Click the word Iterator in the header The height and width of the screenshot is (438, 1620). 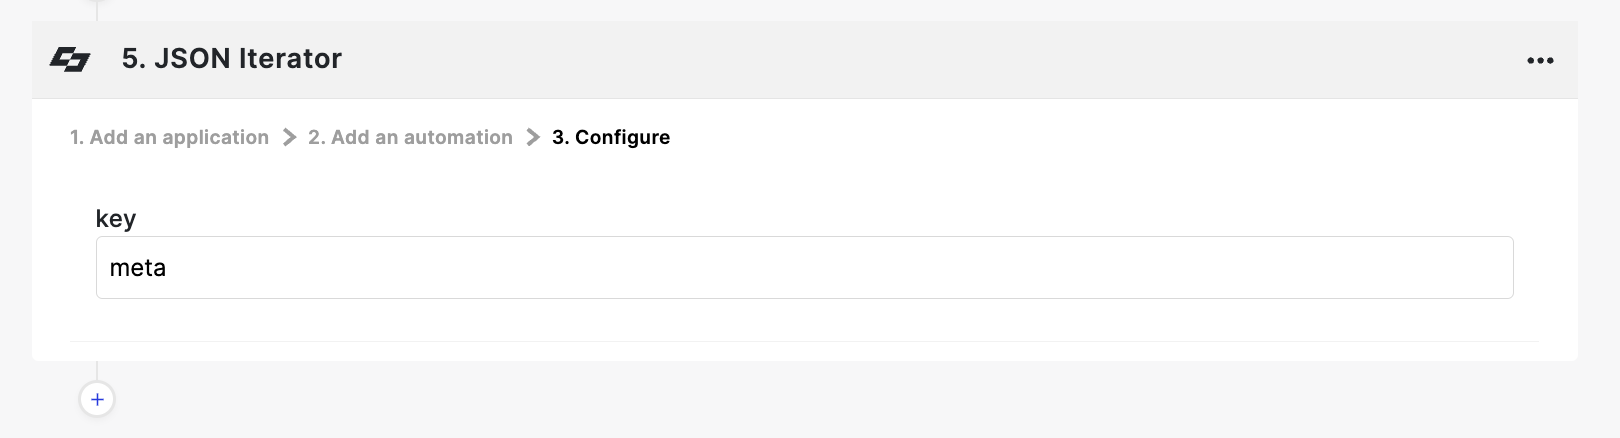[290, 59]
